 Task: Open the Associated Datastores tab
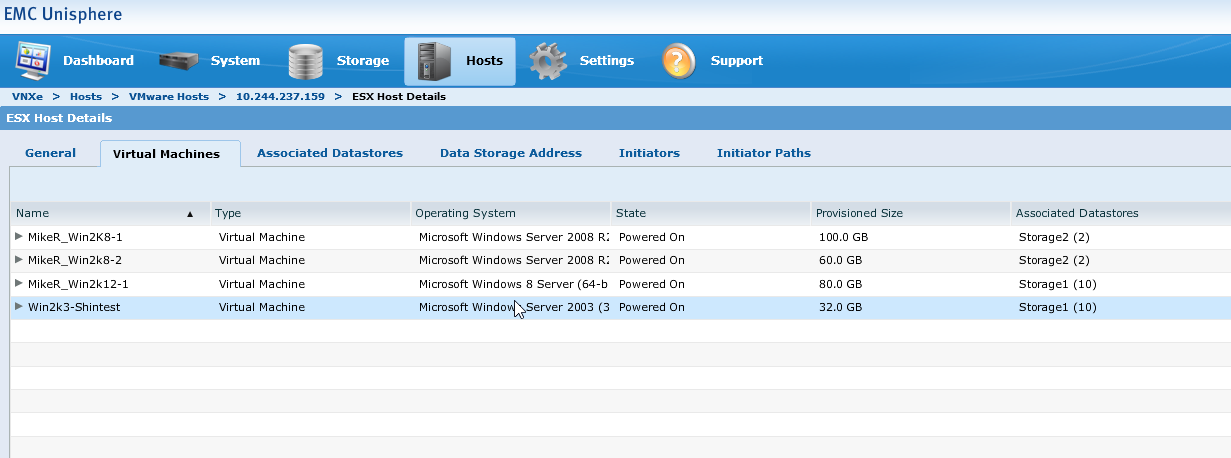330,153
